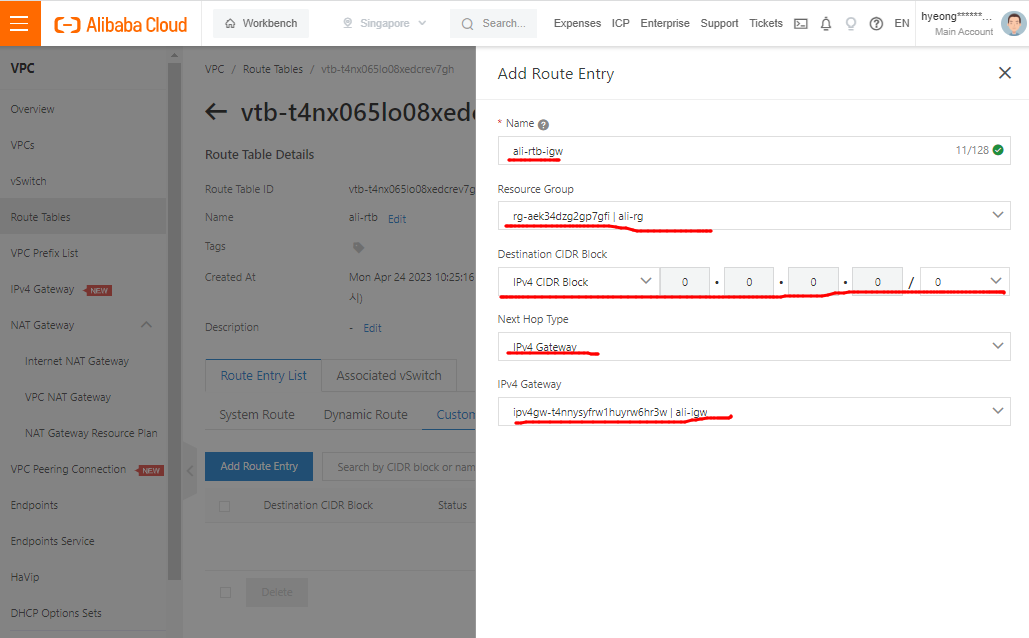
Task: Click Edit link next to Description
Action: [x=372, y=328]
